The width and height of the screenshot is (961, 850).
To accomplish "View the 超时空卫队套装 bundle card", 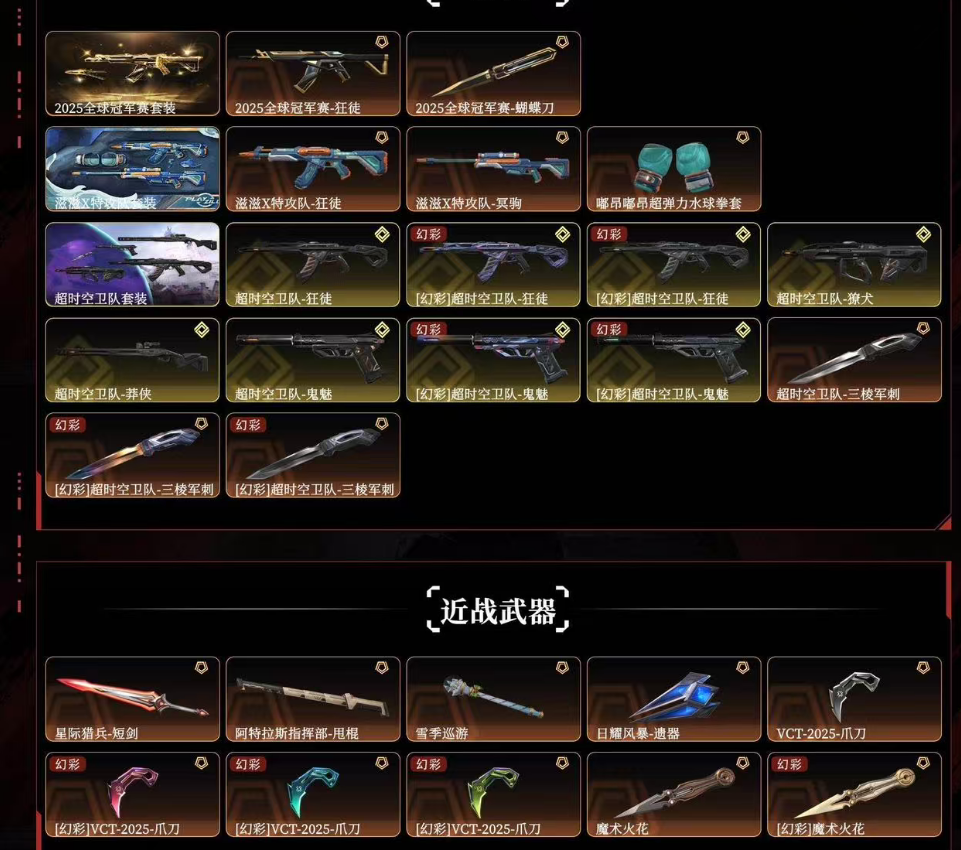I will 132,265.
